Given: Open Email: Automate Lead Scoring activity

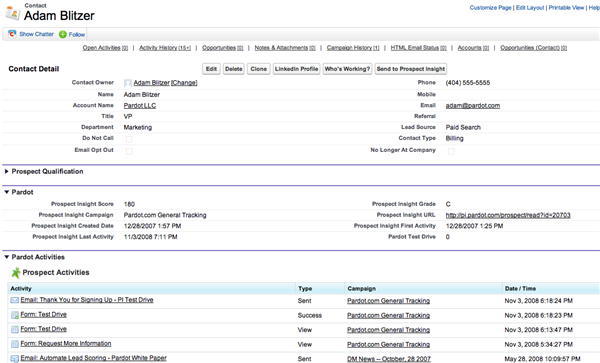Looking at the screenshot, I should point(93,358).
